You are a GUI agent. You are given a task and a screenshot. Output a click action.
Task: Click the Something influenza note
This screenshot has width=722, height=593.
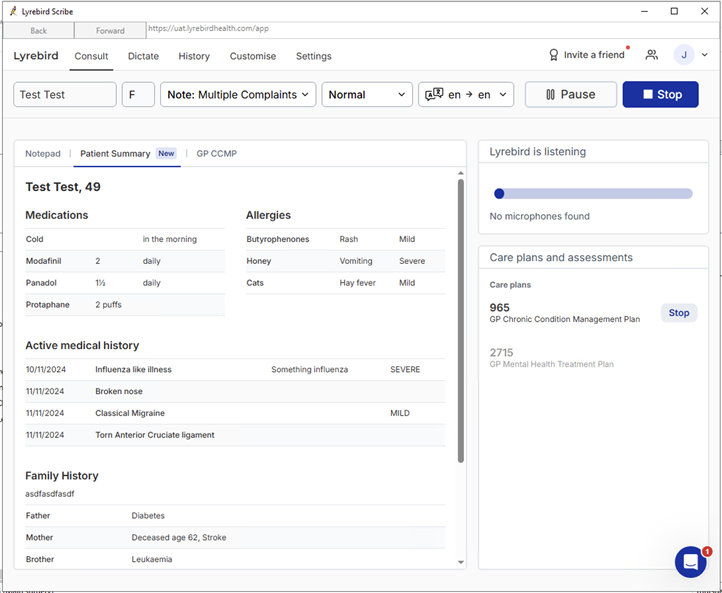click(309, 369)
